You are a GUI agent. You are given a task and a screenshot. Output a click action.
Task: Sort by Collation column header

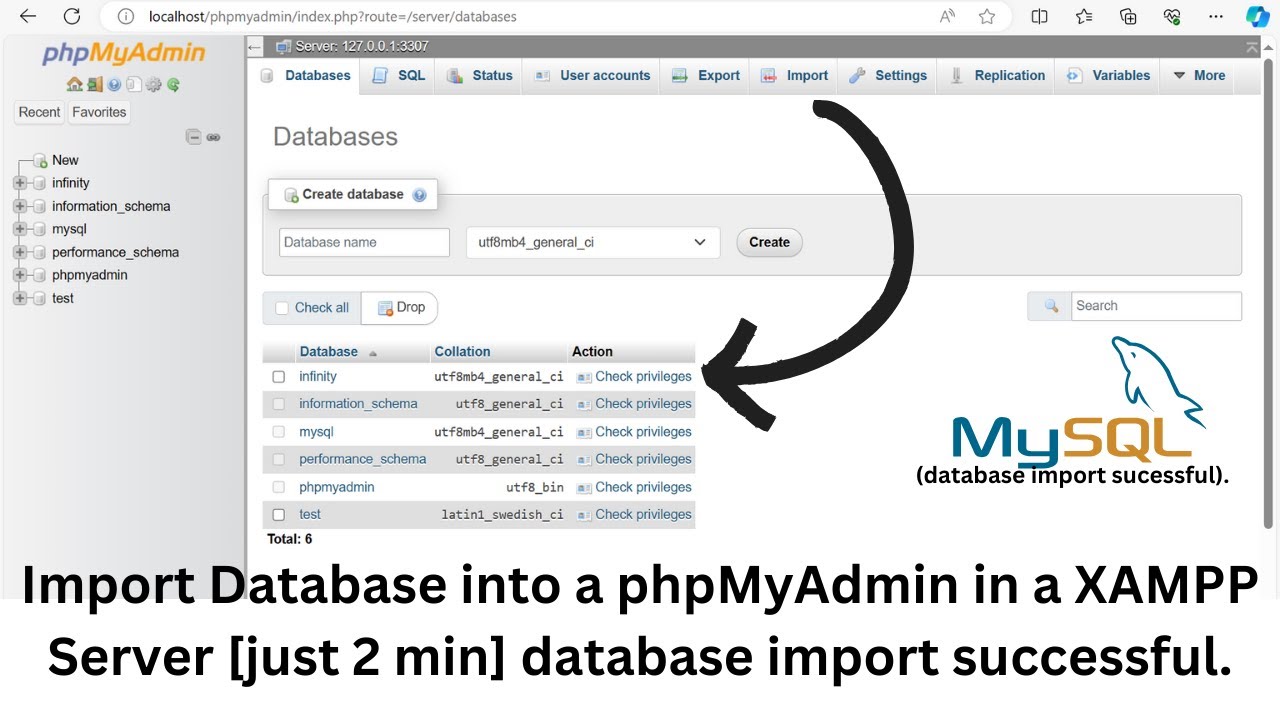coord(462,352)
